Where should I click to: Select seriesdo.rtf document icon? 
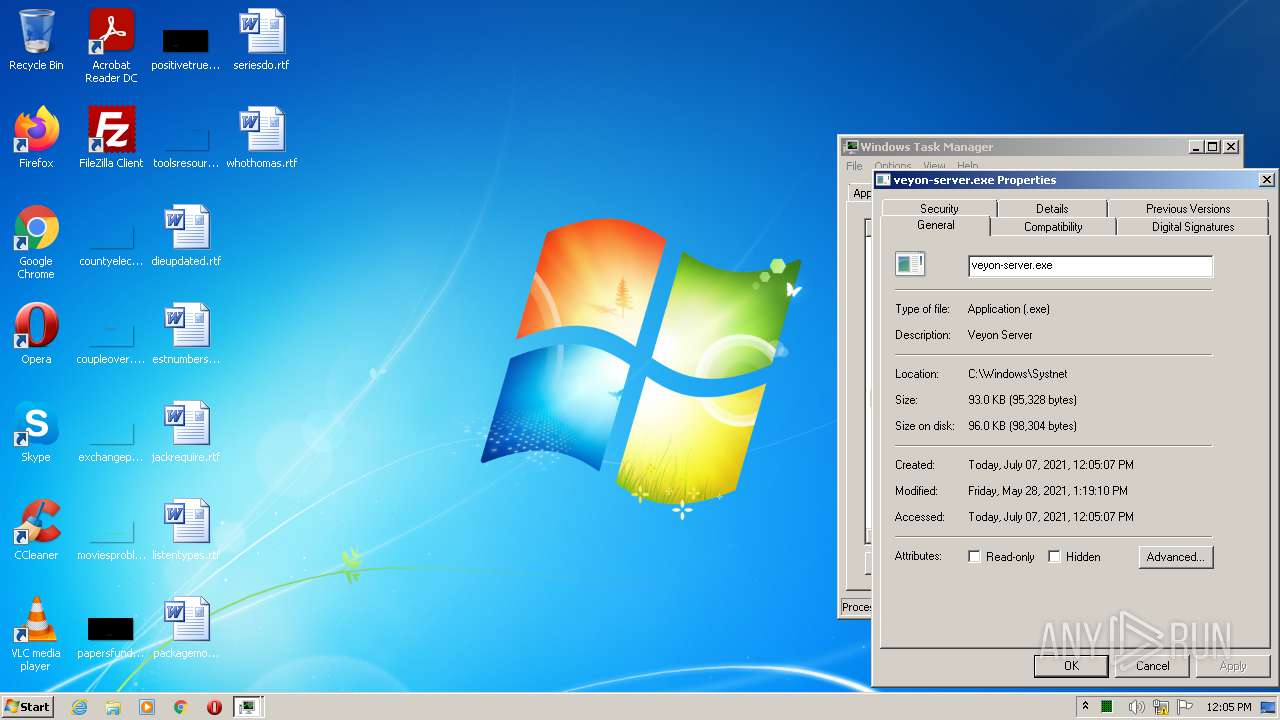pyautogui.click(x=261, y=40)
